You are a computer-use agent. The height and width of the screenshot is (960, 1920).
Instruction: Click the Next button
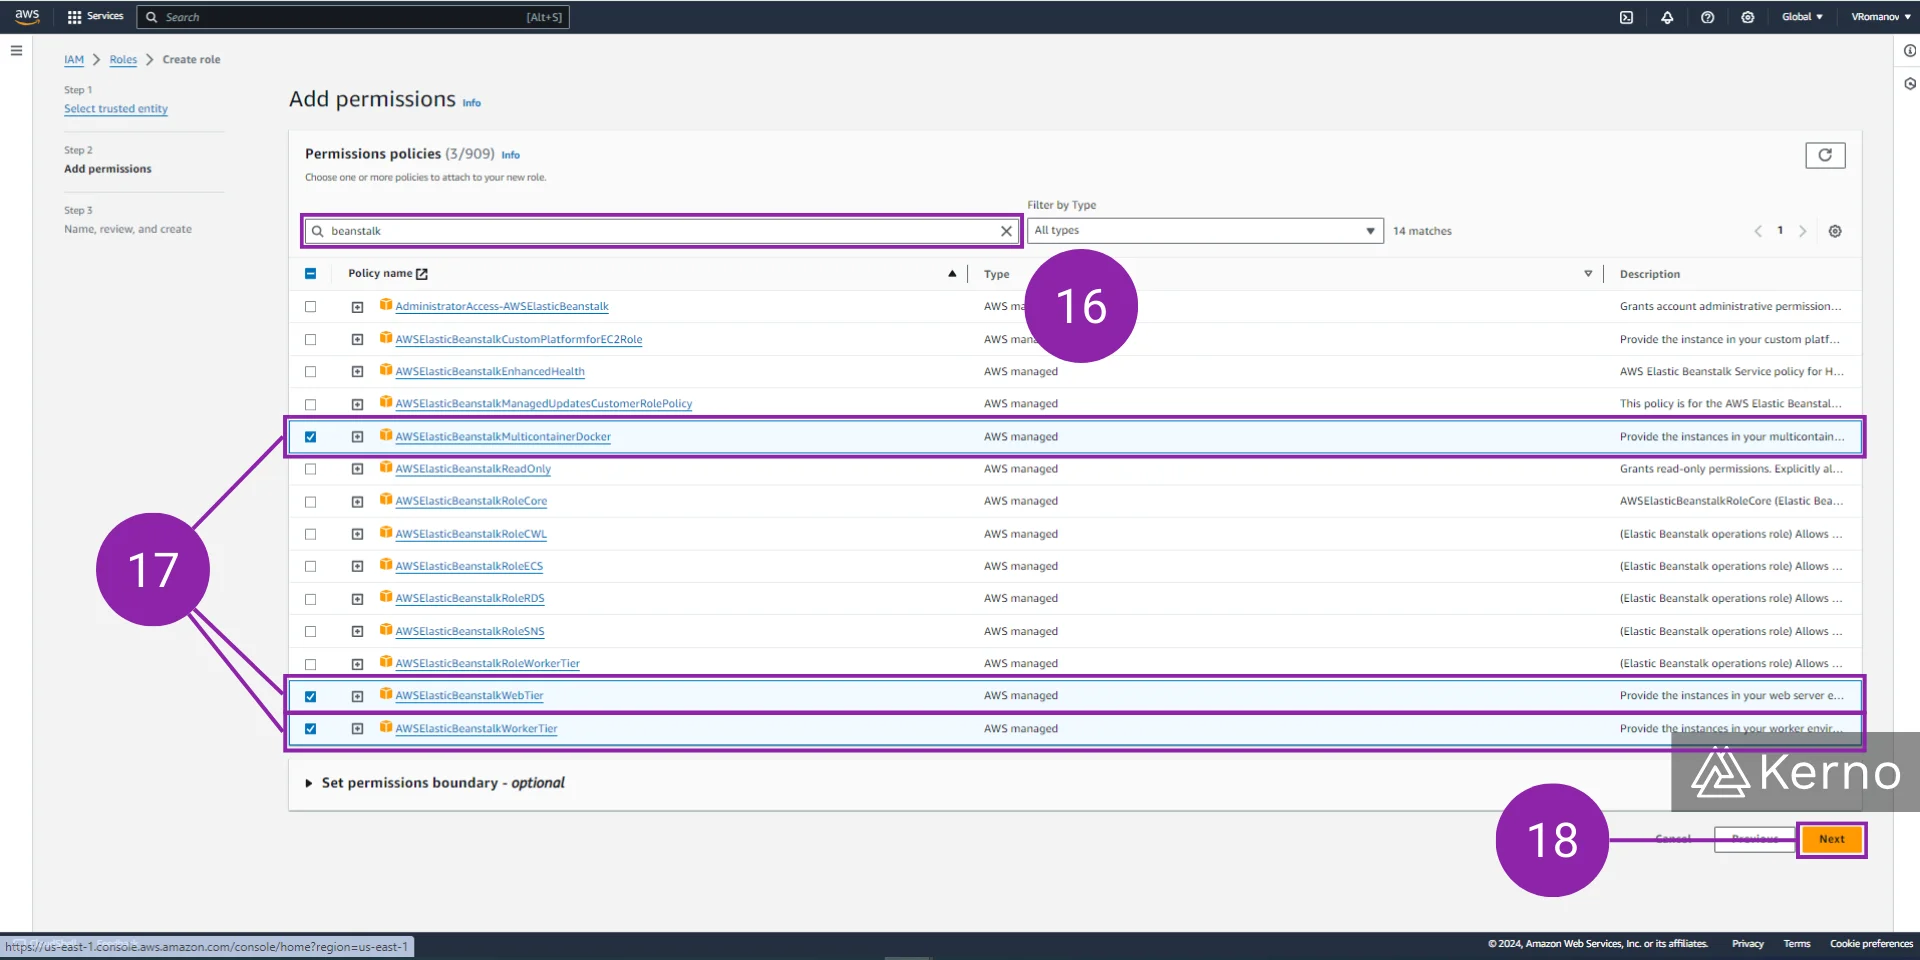click(x=1831, y=839)
